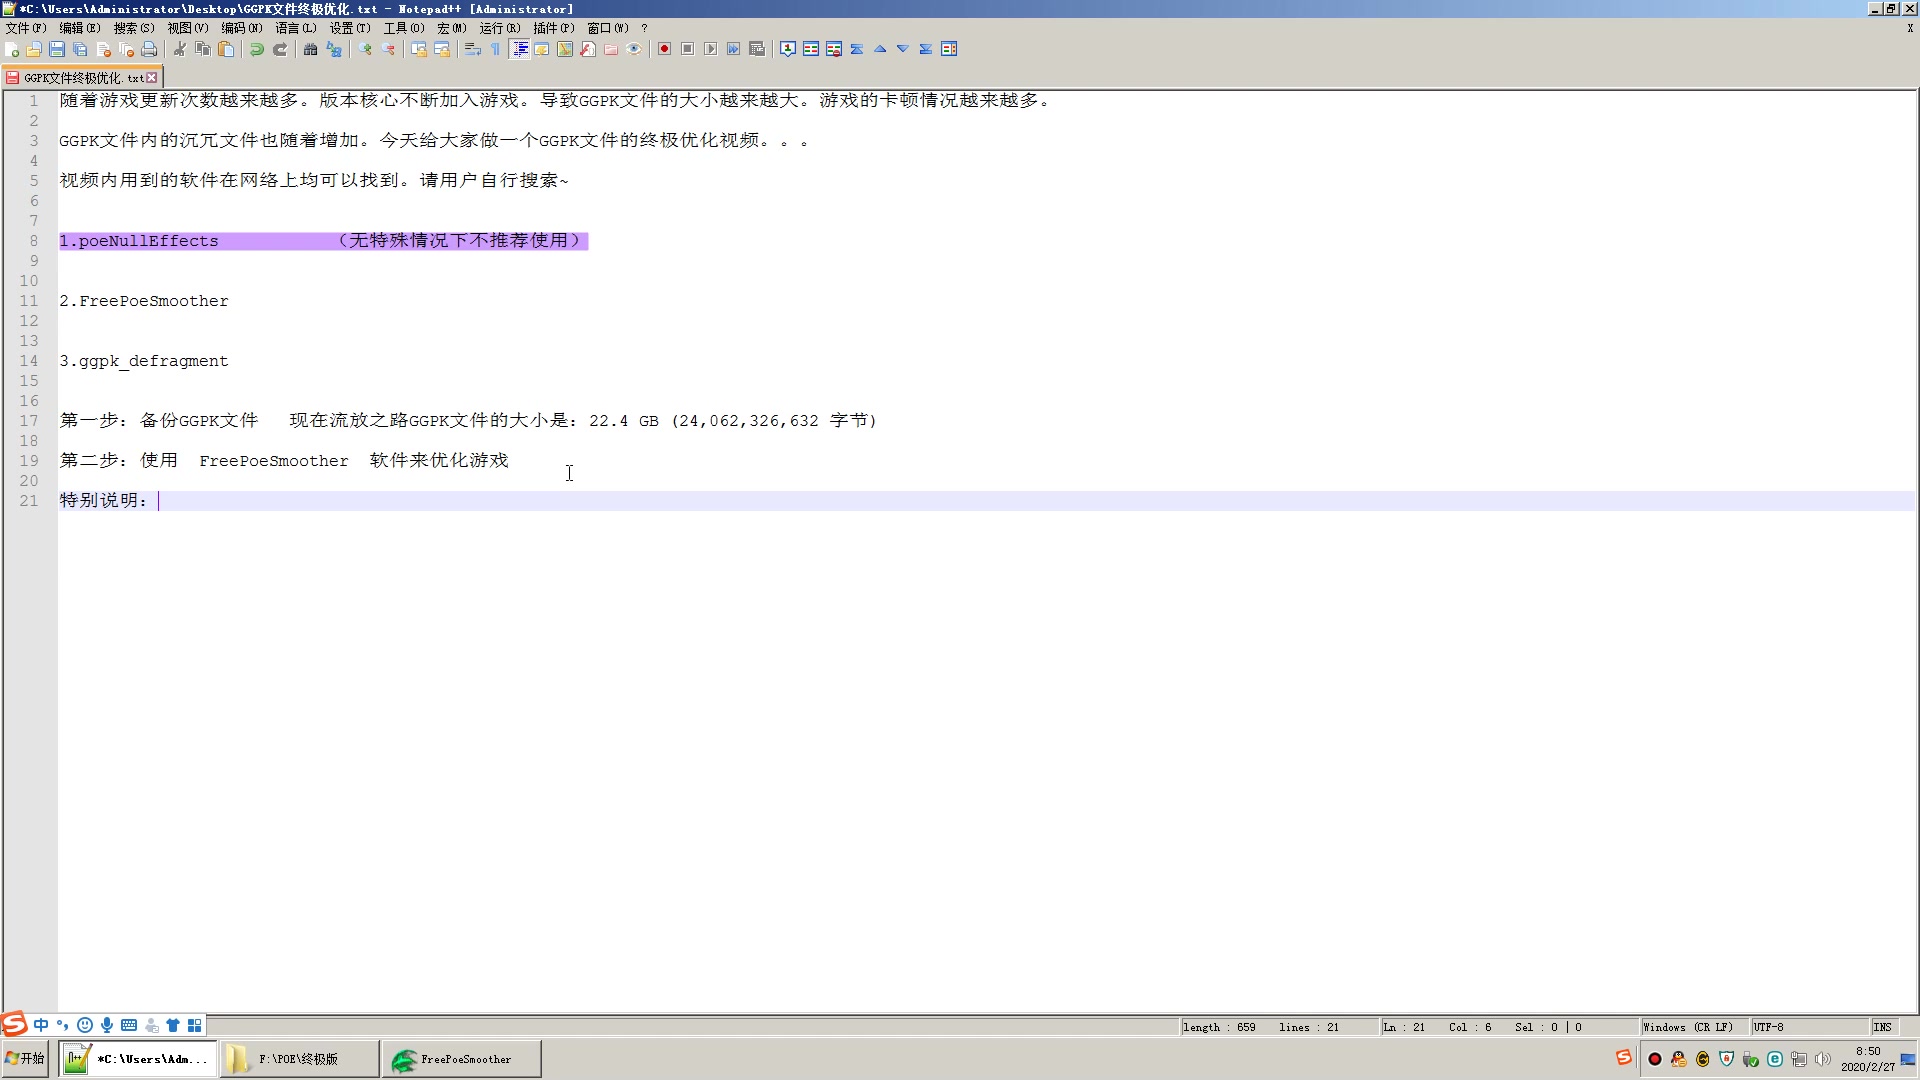The width and height of the screenshot is (1920, 1080).
Task: Close the GGPK文件终极优化.txt tab with red X
Action: (152, 77)
